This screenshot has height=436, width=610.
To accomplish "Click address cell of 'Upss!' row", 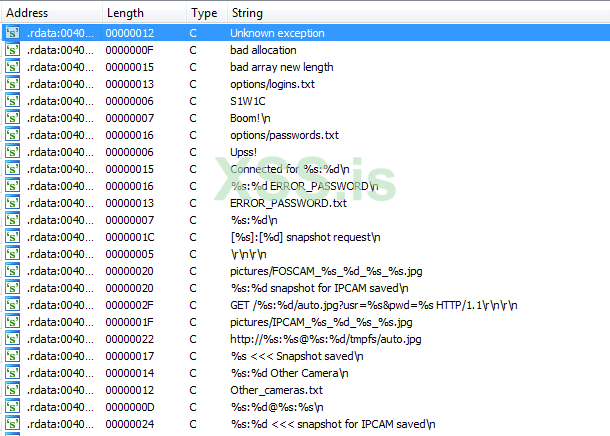I will click(x=60, y=152).
